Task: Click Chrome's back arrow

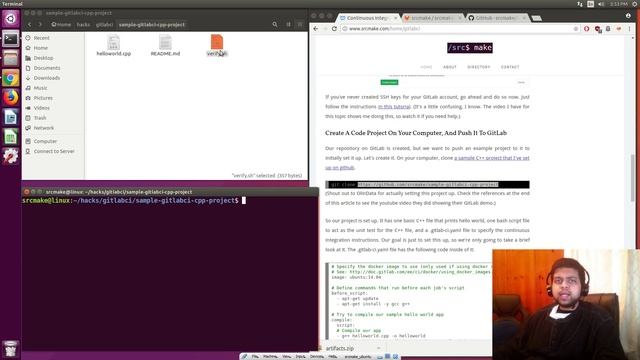Action: 316,29
